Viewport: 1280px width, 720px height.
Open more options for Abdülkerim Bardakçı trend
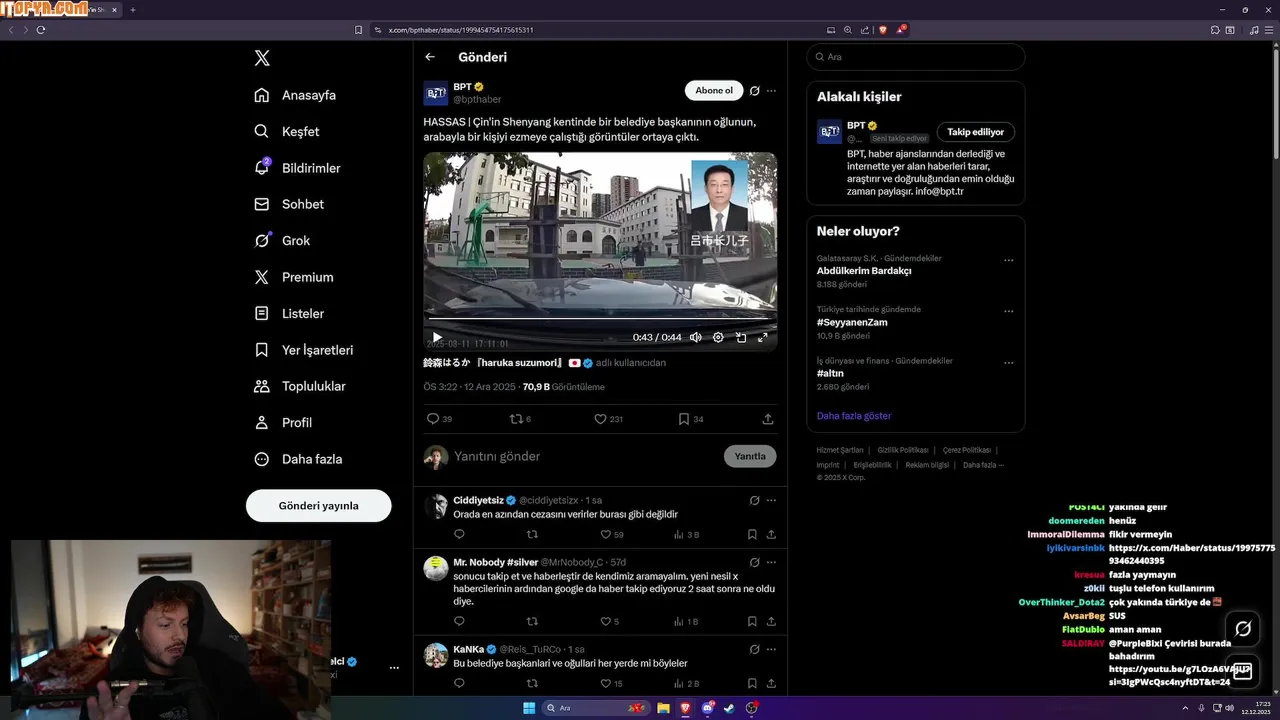[x=1008, y=260]
